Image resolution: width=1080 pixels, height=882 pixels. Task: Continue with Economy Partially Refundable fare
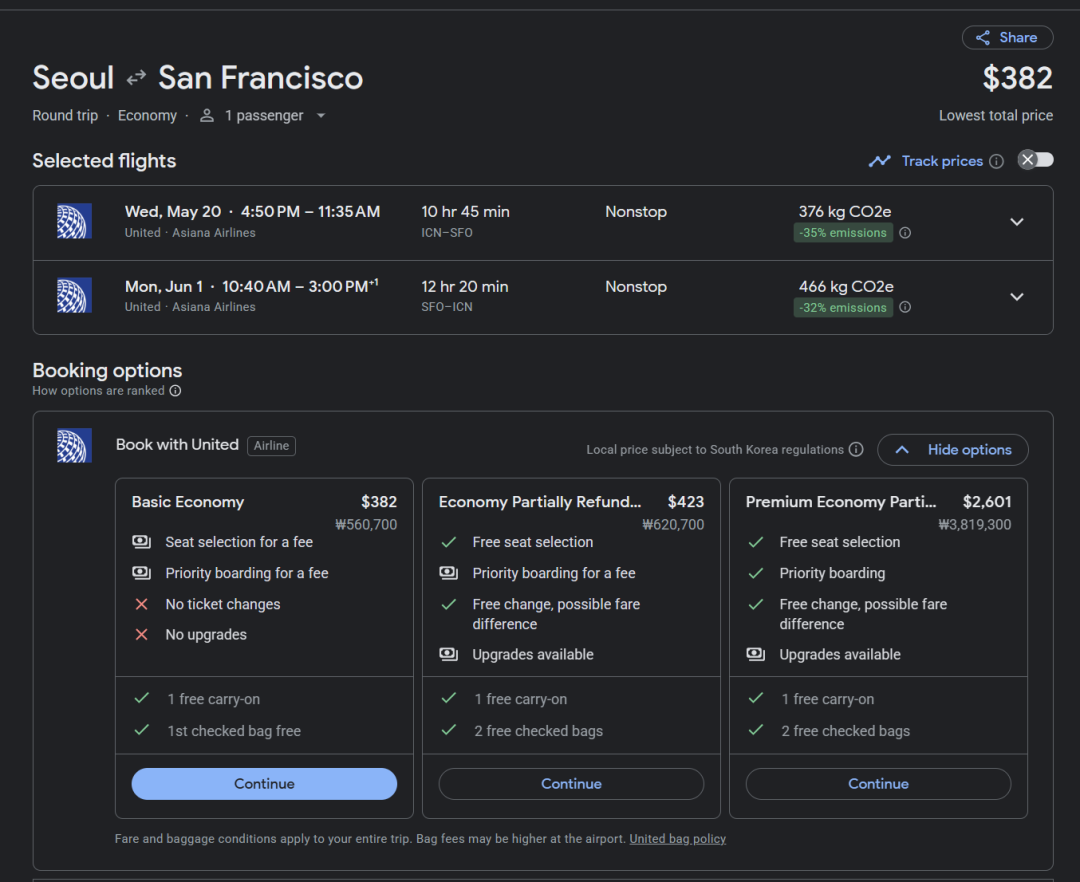[571, 784]
